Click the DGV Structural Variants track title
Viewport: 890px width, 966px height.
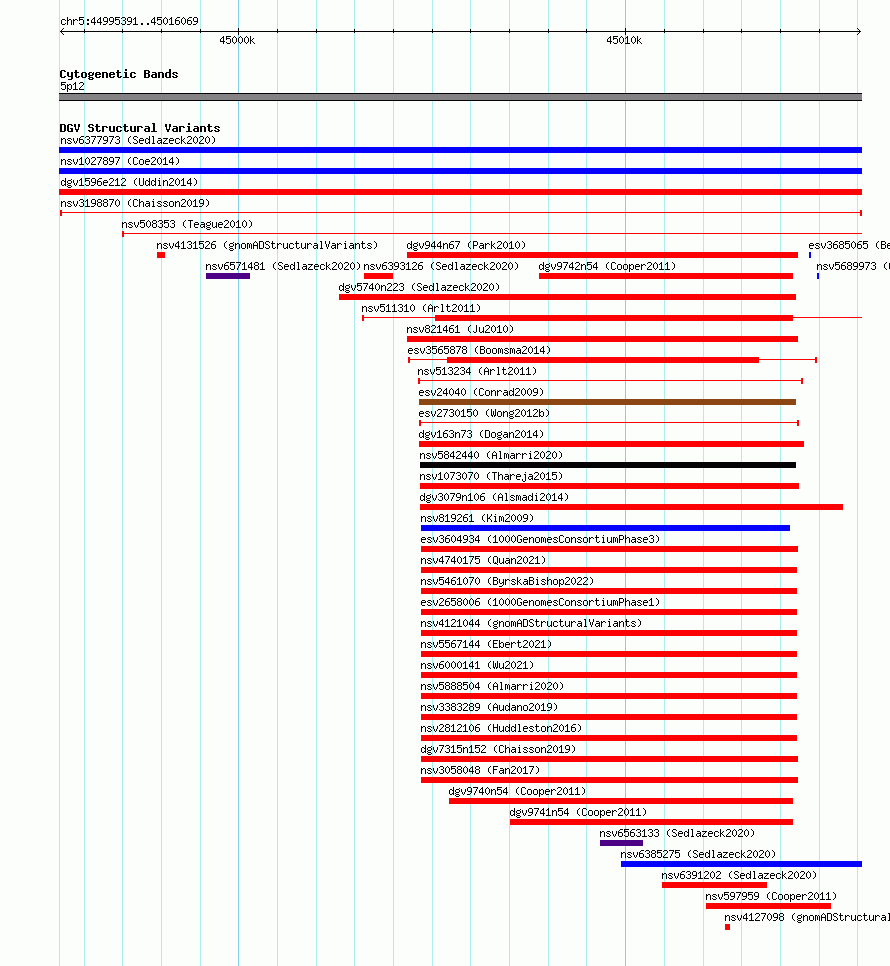pyautogui.click(x=140, y=128)
